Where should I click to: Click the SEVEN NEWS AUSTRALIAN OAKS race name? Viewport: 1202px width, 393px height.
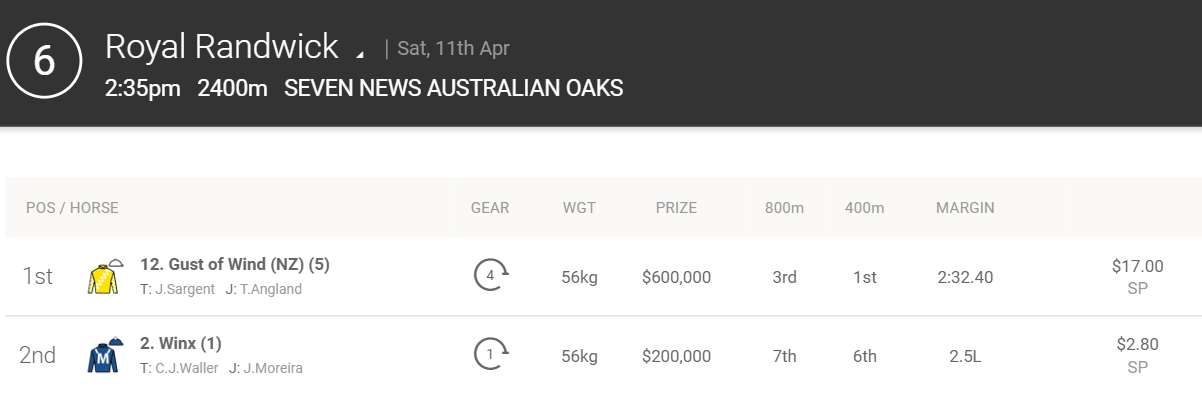point(454,88)
